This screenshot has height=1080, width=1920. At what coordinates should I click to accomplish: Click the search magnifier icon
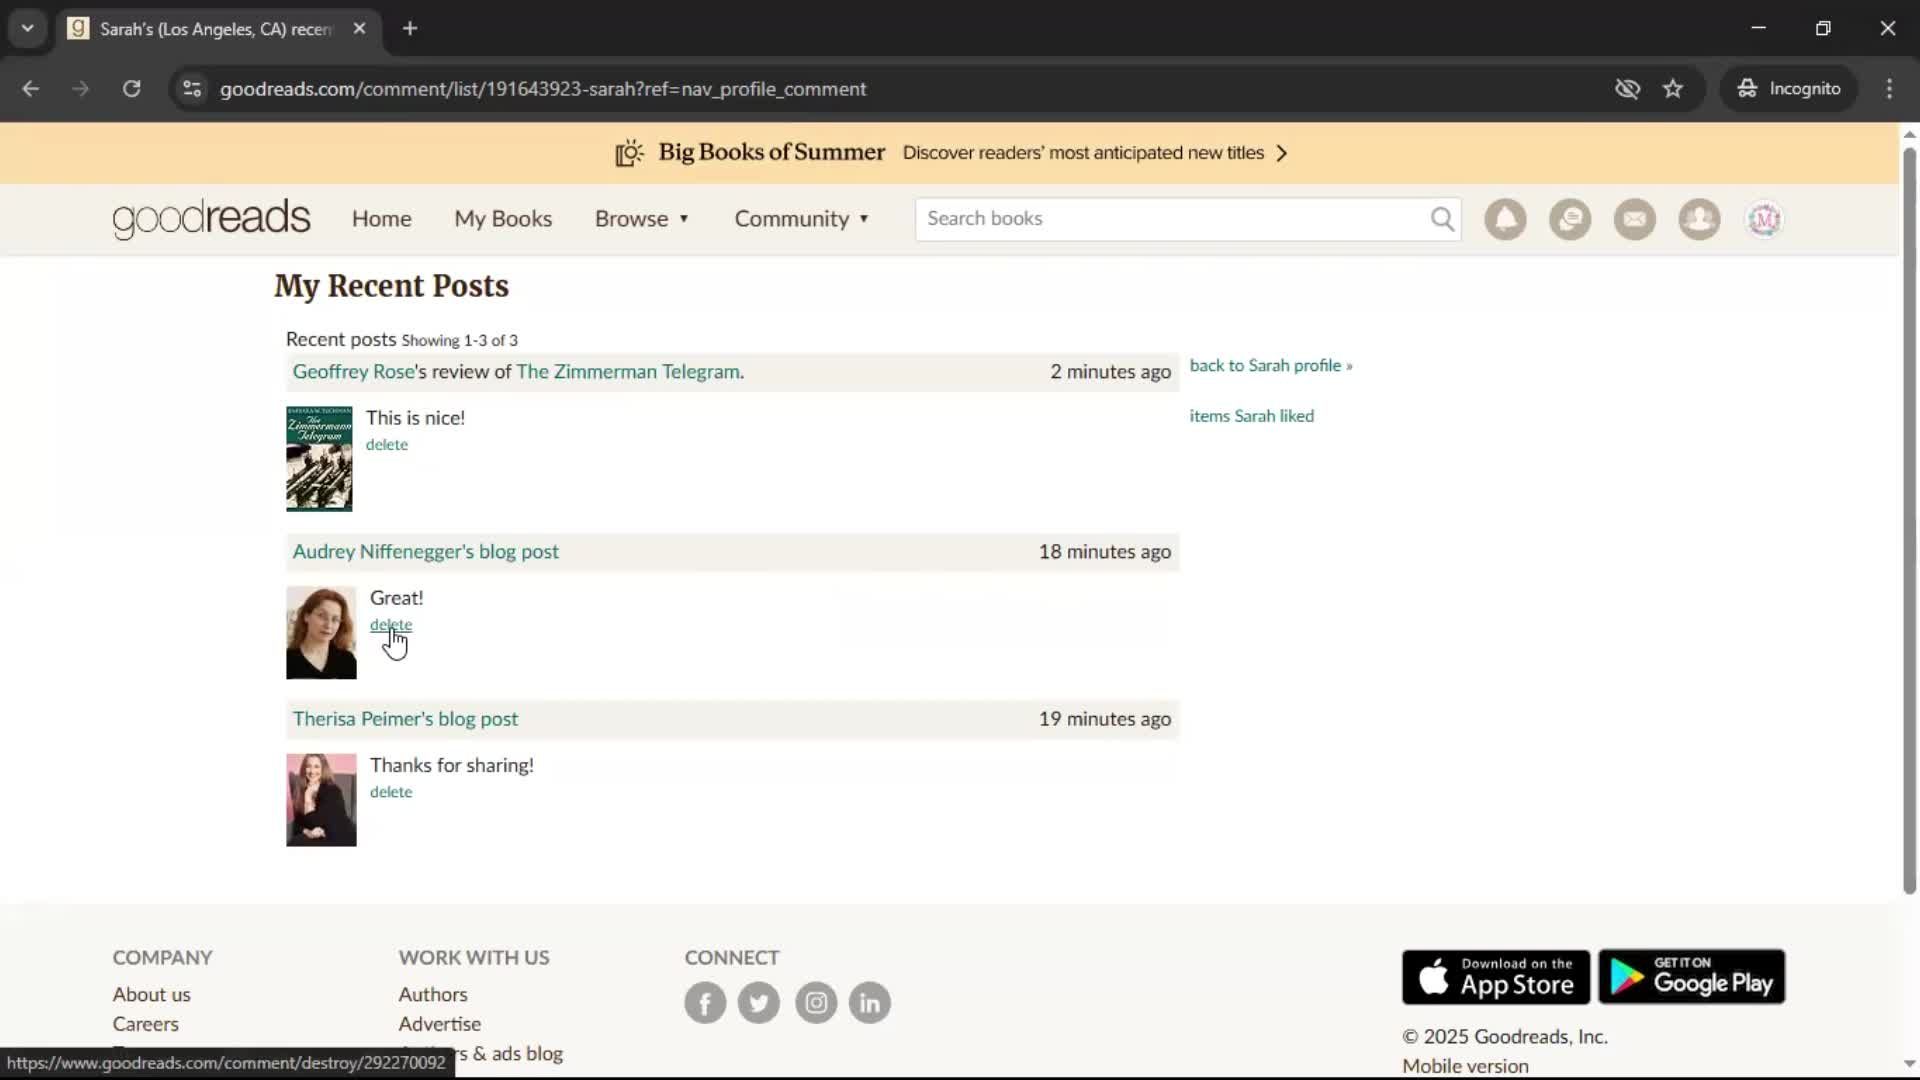(1442, 219)
